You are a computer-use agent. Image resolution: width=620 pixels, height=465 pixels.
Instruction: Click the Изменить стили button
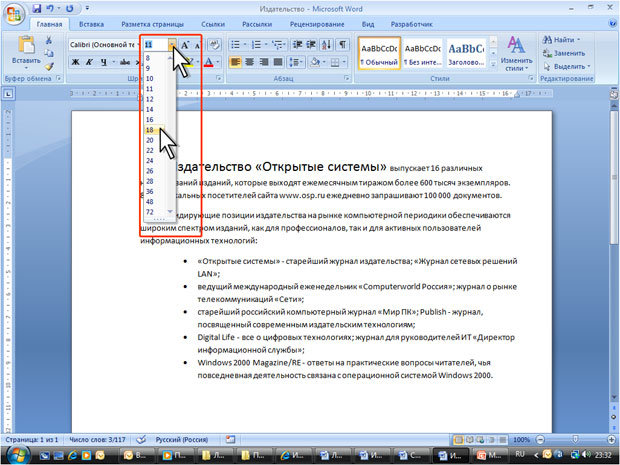point(516,54)
